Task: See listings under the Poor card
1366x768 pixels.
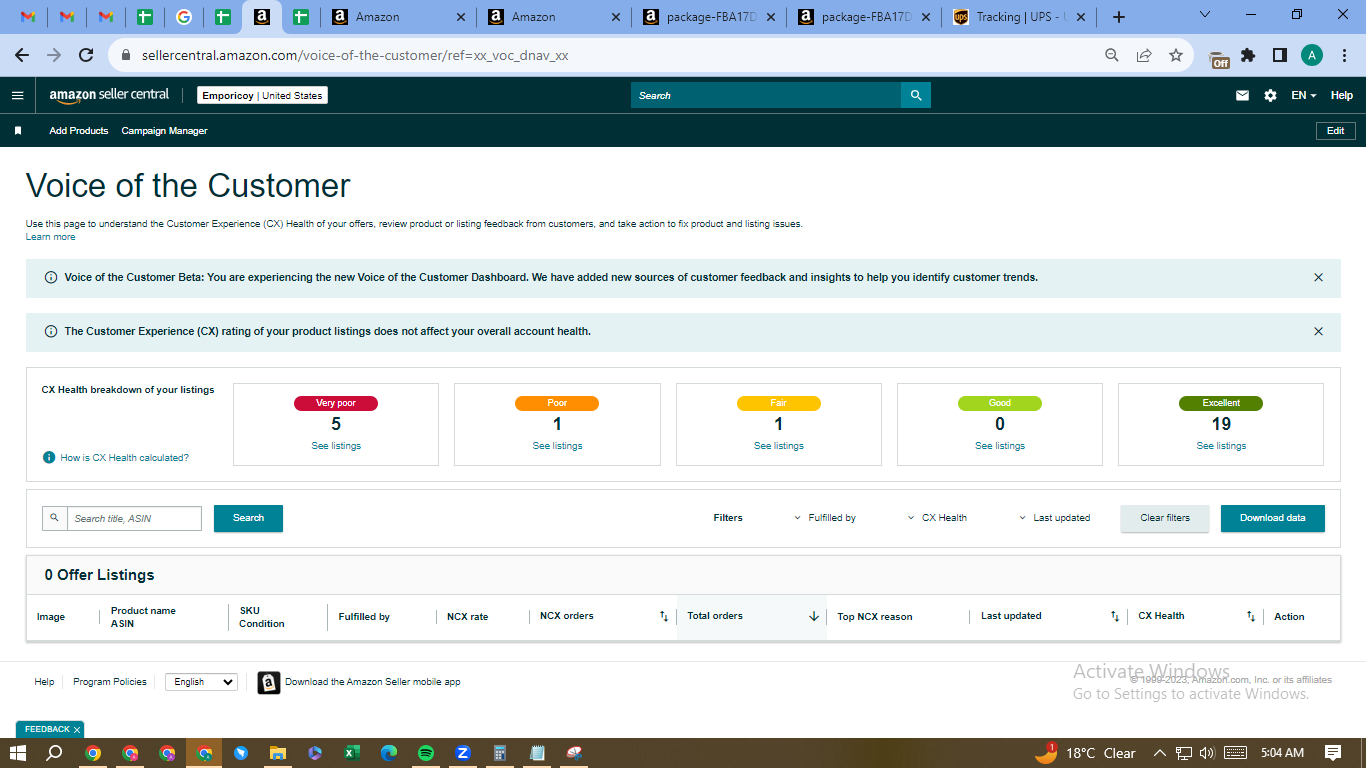Action: tap(557, 446)
